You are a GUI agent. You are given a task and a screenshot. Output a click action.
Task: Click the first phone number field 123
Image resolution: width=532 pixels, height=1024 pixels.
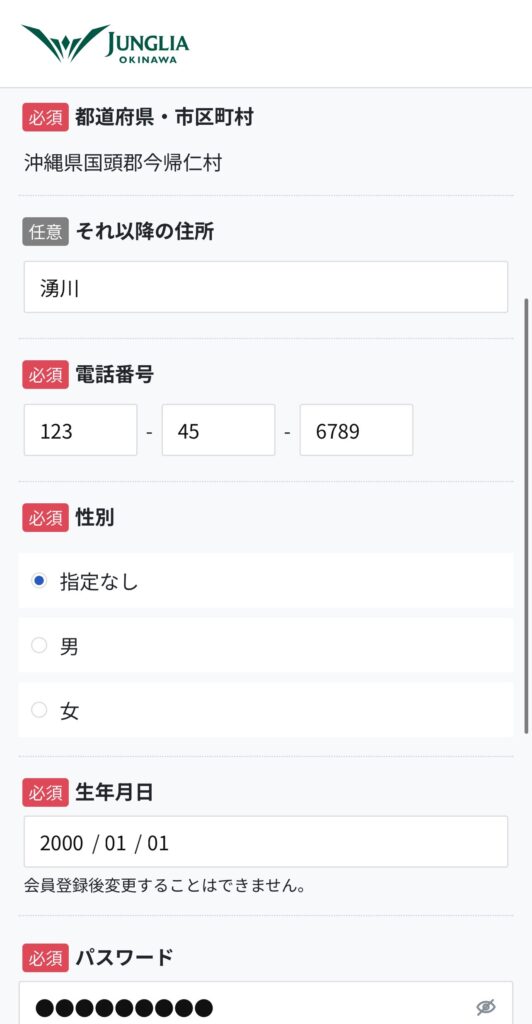pos(81,430)
